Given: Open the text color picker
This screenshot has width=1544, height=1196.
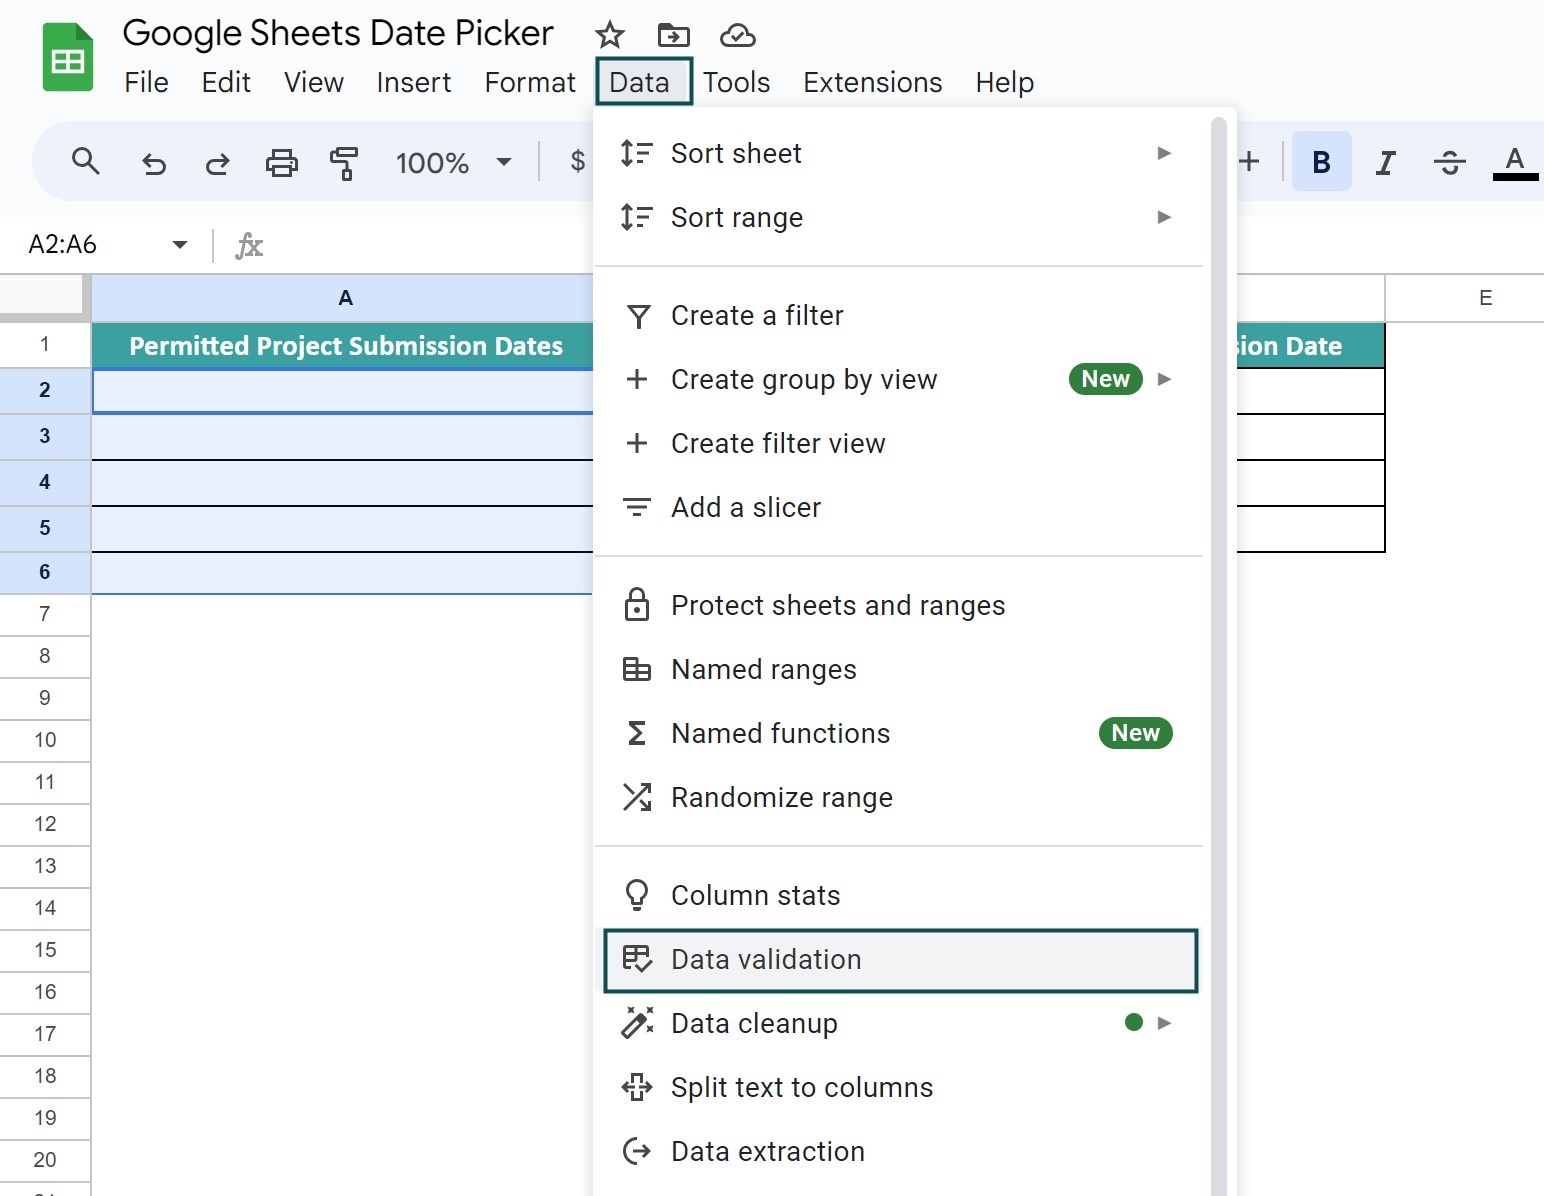Looking at the screenshot, I should coord(1515,162).
